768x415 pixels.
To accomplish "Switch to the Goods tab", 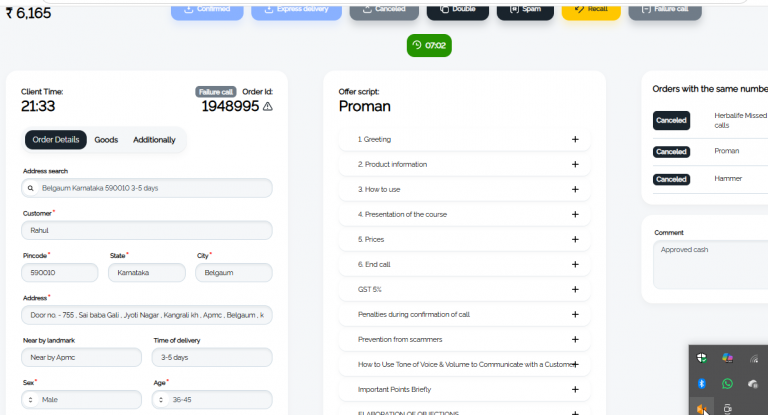I will (x=106, y=140).
